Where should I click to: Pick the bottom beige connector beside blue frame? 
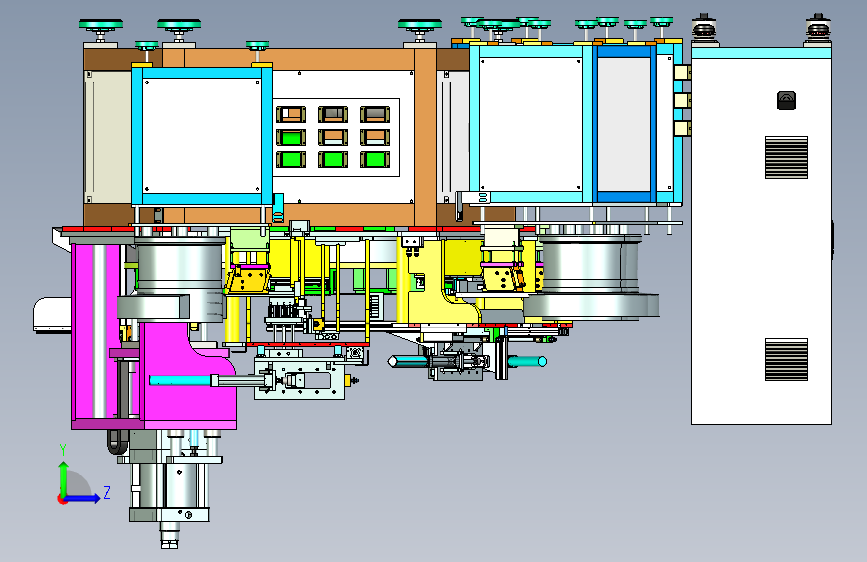coord(682,129)
